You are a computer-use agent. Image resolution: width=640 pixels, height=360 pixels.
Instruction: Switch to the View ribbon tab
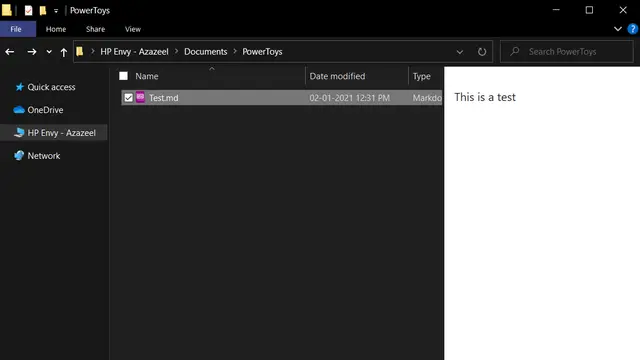click(133, 29)
